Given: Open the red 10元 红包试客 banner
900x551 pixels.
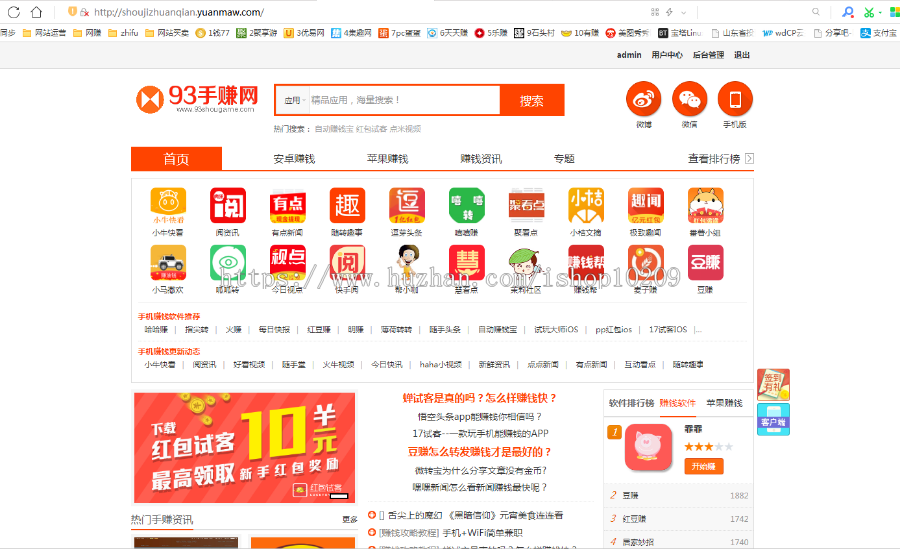Looking at the screenshot, I should point(245,448).
